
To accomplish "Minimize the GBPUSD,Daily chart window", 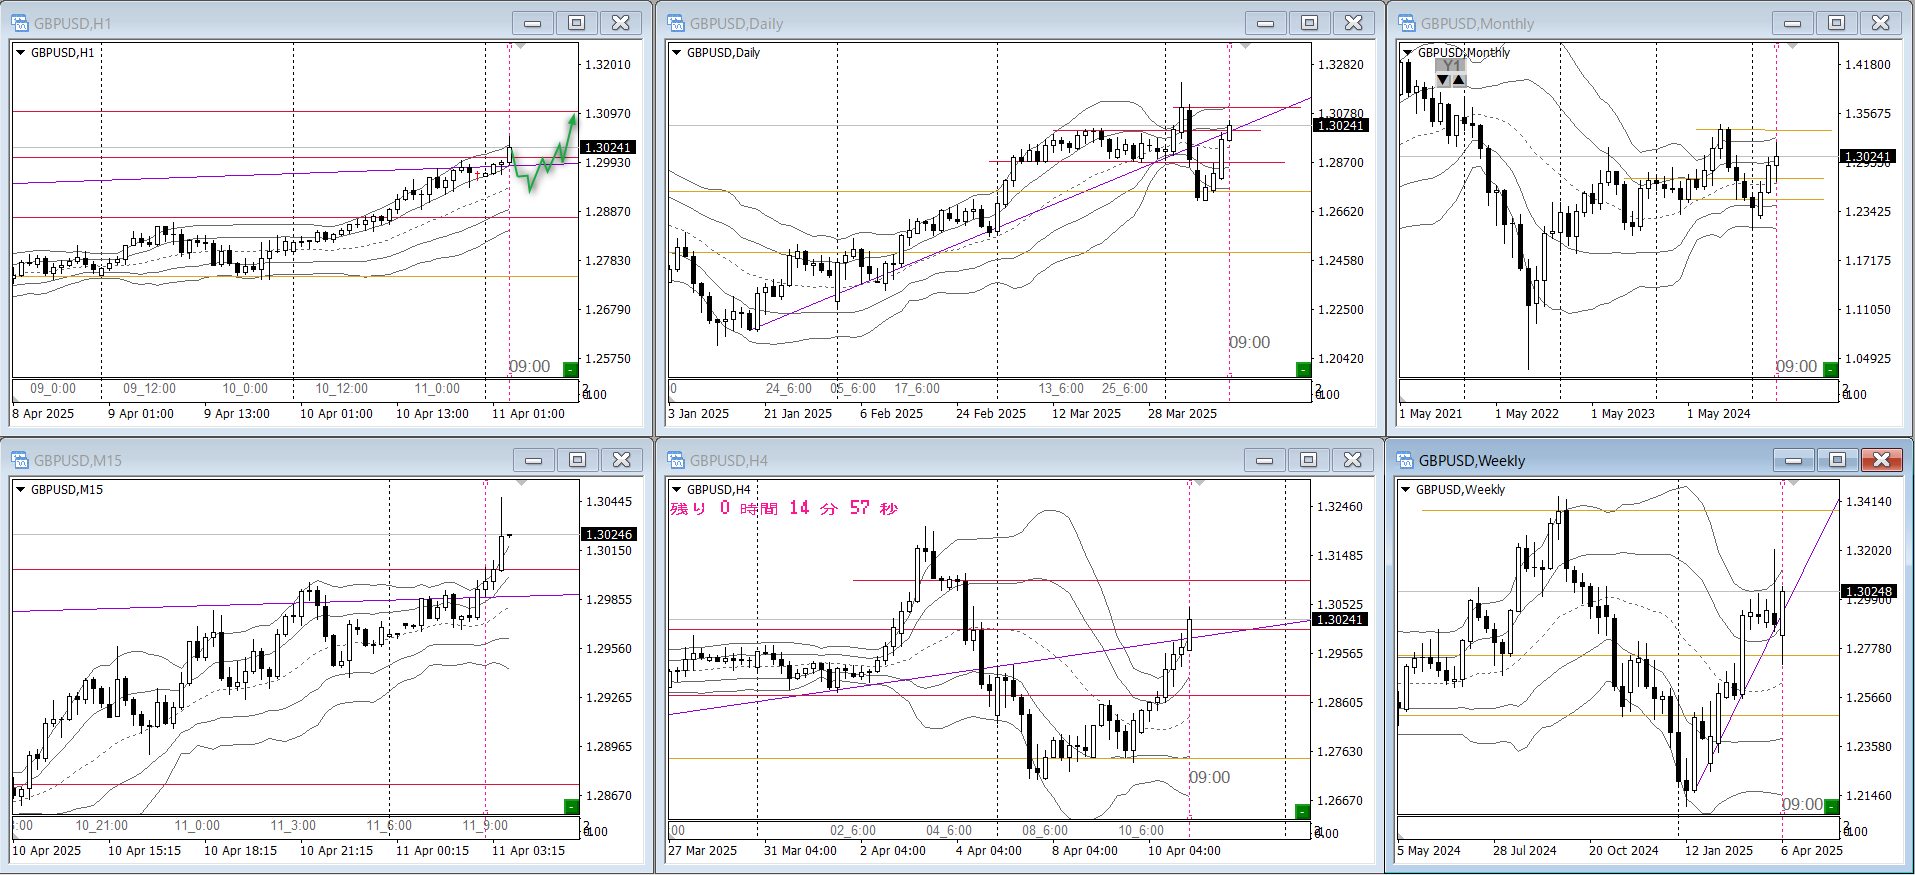I will [1266, 23].
